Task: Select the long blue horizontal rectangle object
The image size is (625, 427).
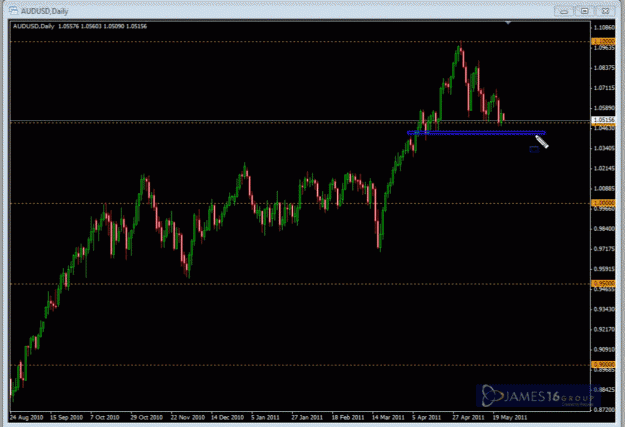Action: (476, 133)
